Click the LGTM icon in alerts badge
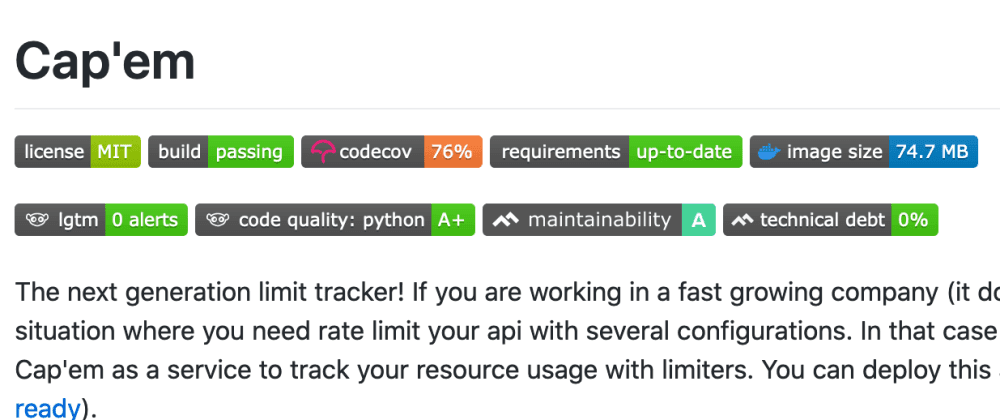This screenshot has width=1000, height=420. [x=38, y=220]
